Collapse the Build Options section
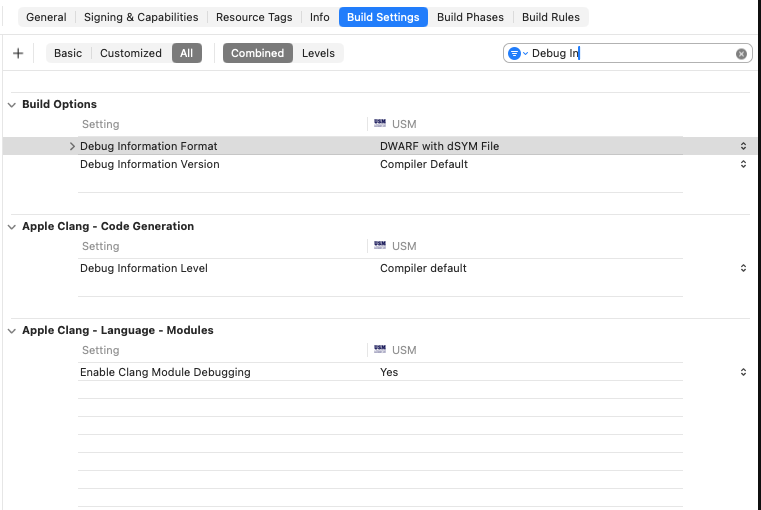Image resolution: width=761 pixels, height=510 pixels. click(12, 104)
